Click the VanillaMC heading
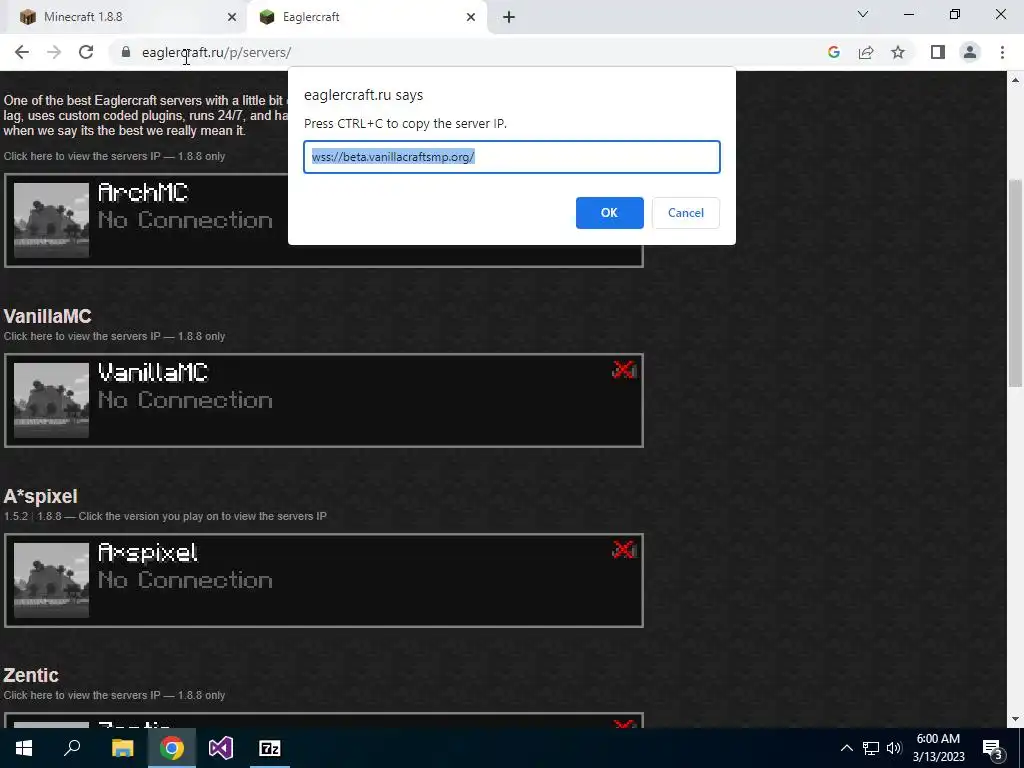 (x=48, y=316)
